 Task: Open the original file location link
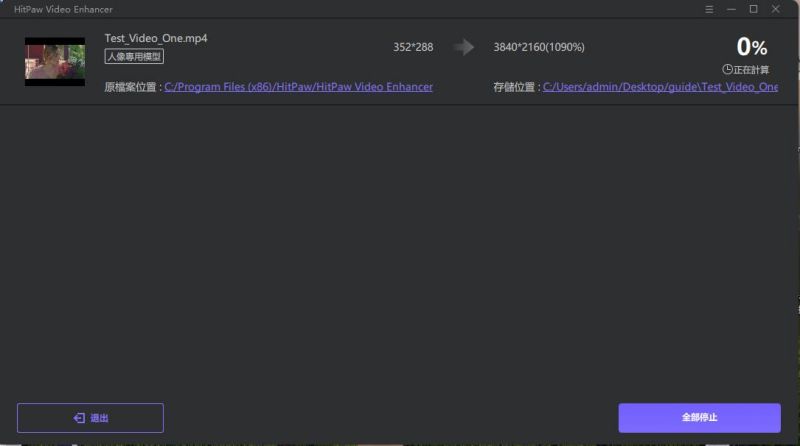(x=298, y=87)
